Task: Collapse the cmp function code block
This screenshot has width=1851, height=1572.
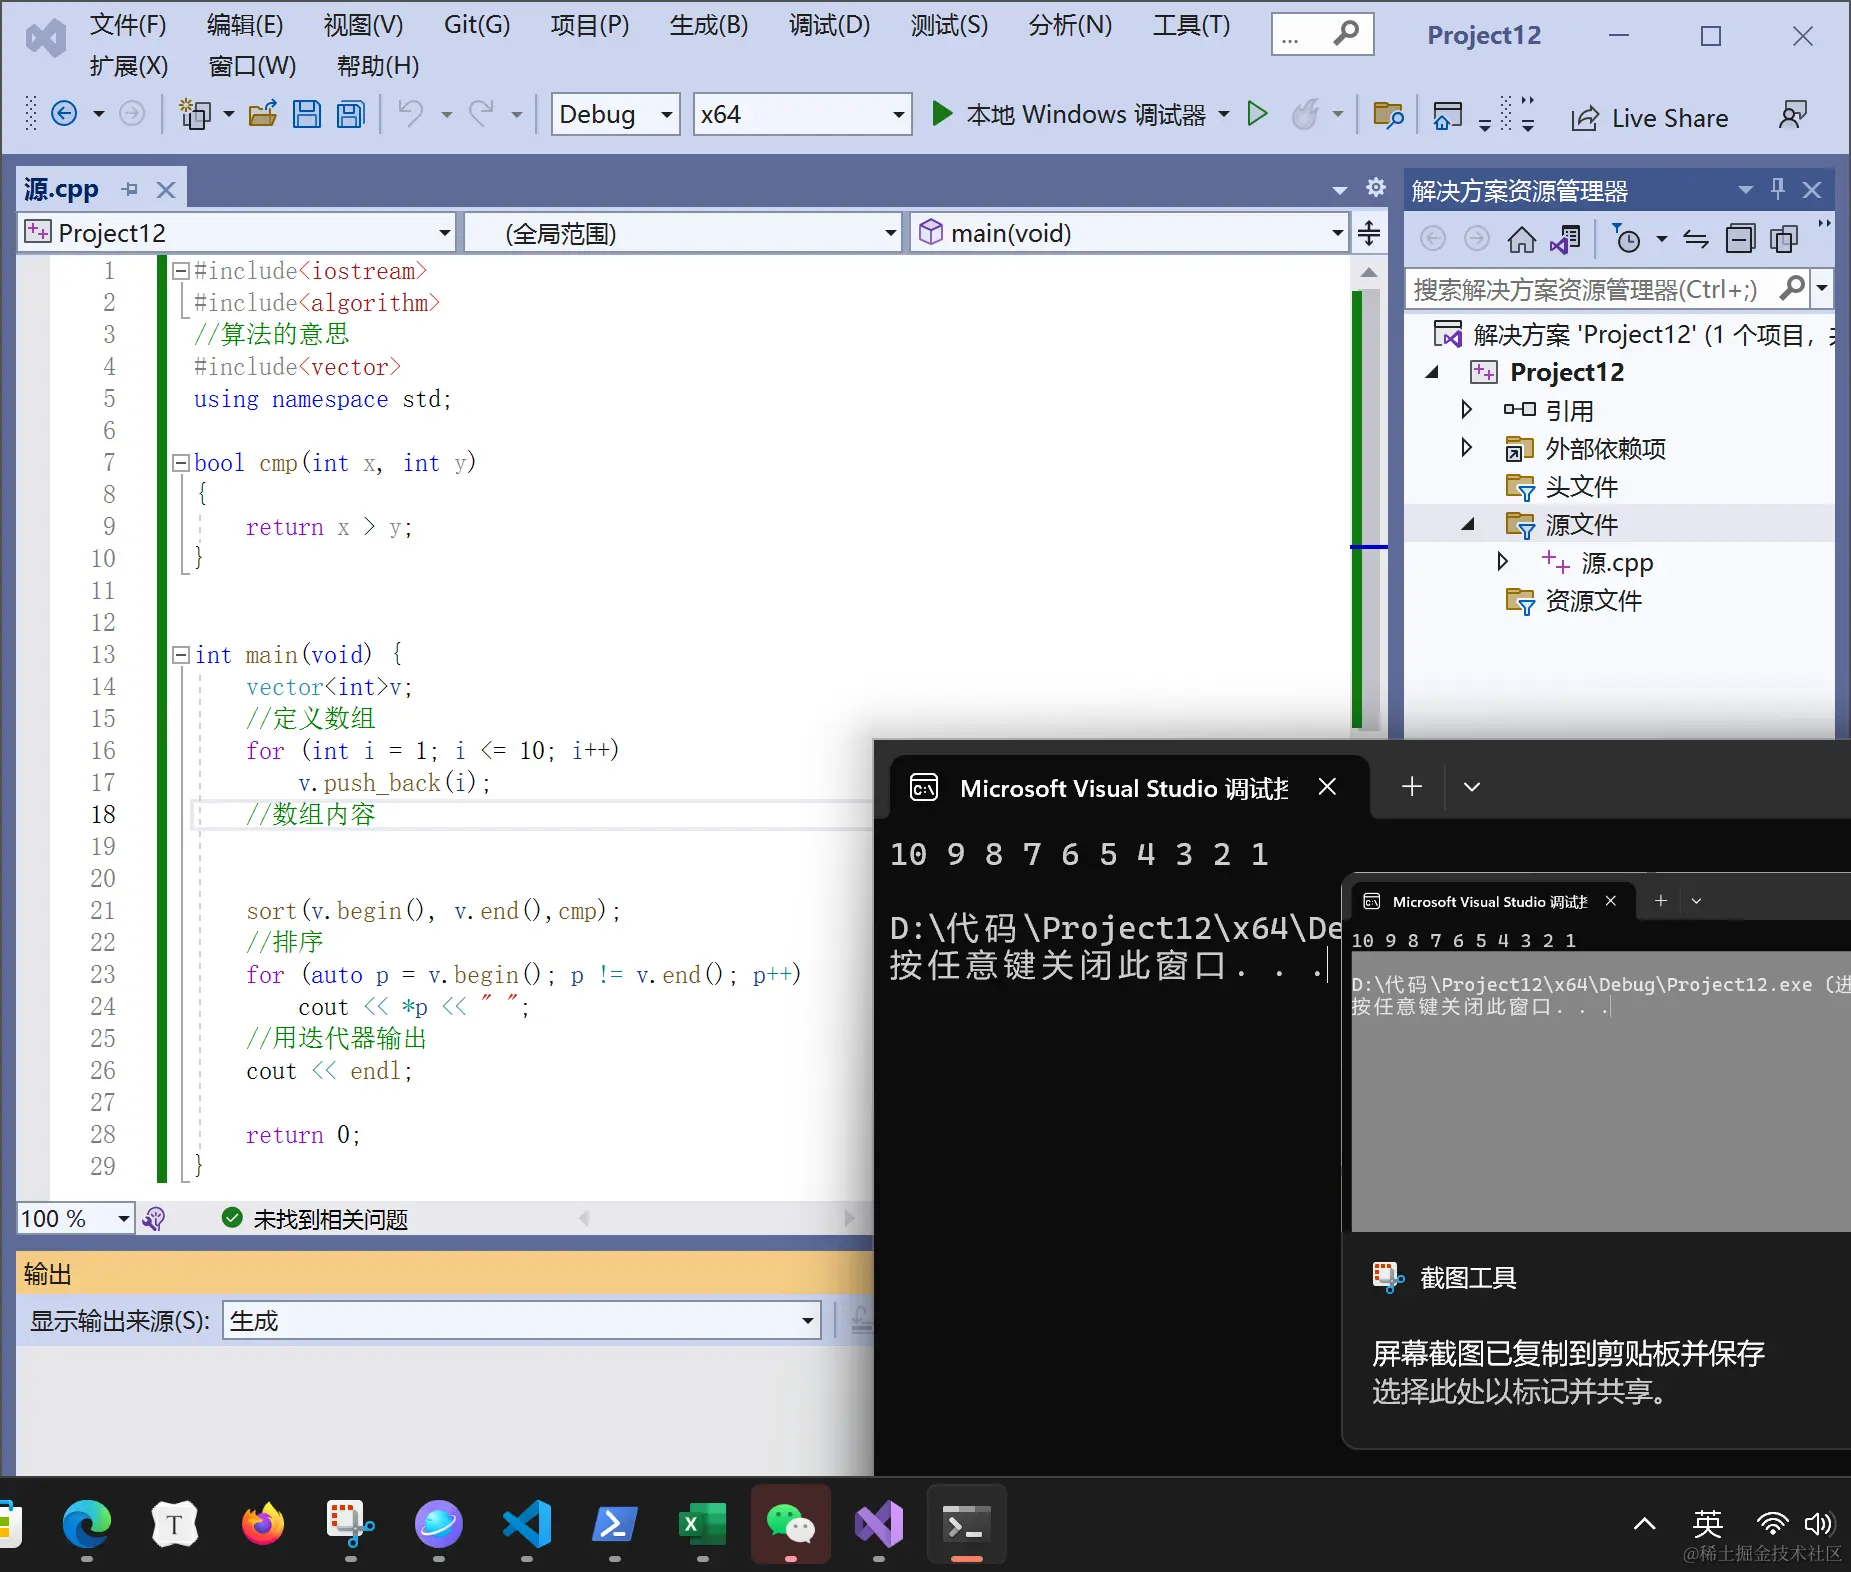Action: tap(181, 462)
